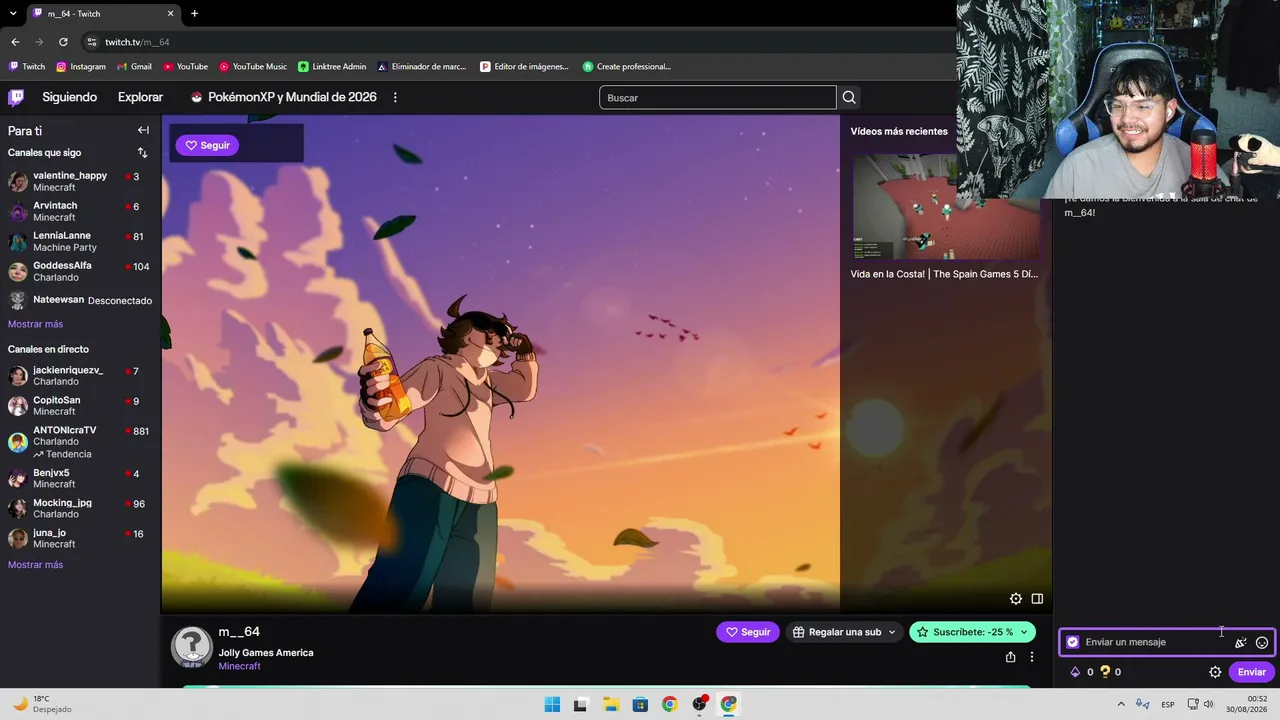Image resolution: width=1280 pixels, height=720 pixels.
Task: Open the Linktree Admin bookmark
Action: pyautogui.click(x=332, y=67)
